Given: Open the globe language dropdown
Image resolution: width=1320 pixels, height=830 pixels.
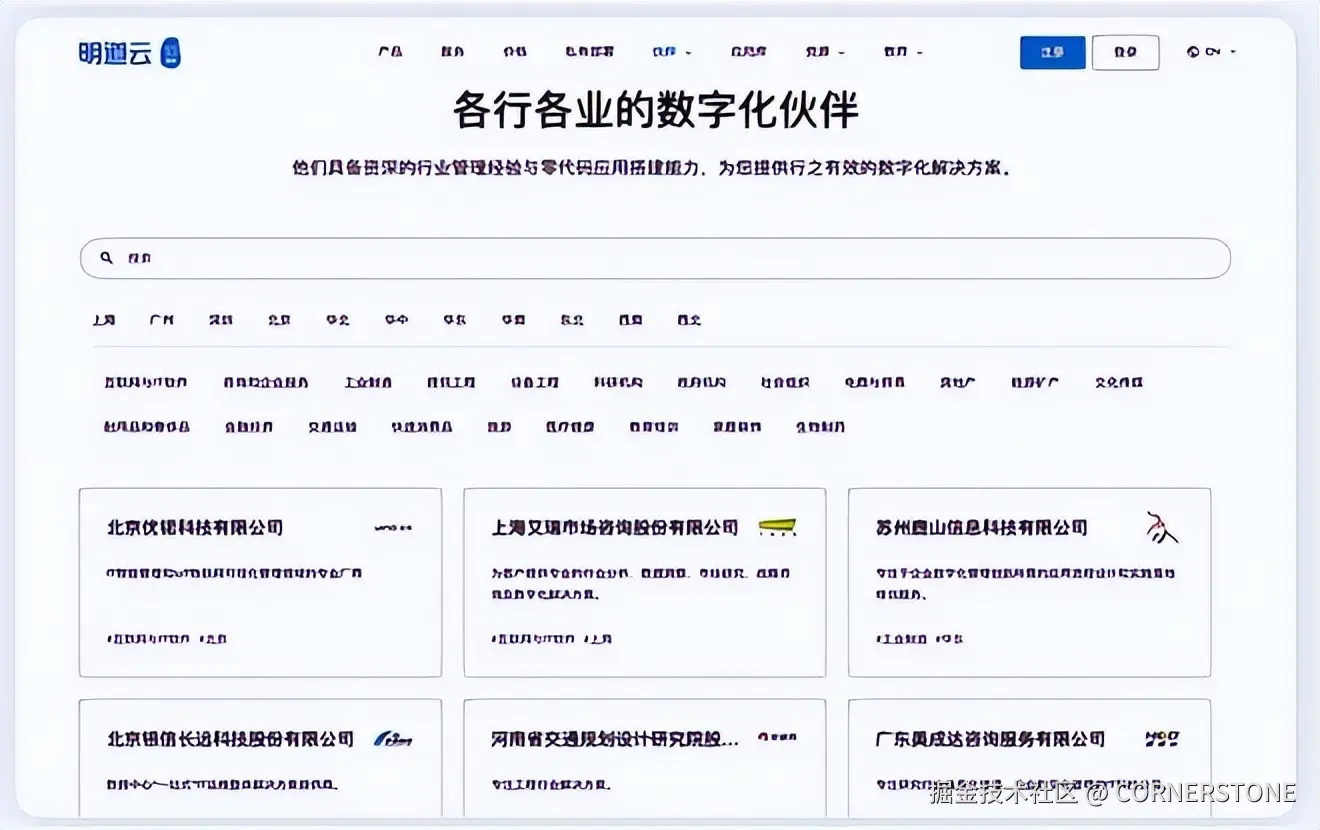Looking at the screenshot, I should pos(1211,52).
